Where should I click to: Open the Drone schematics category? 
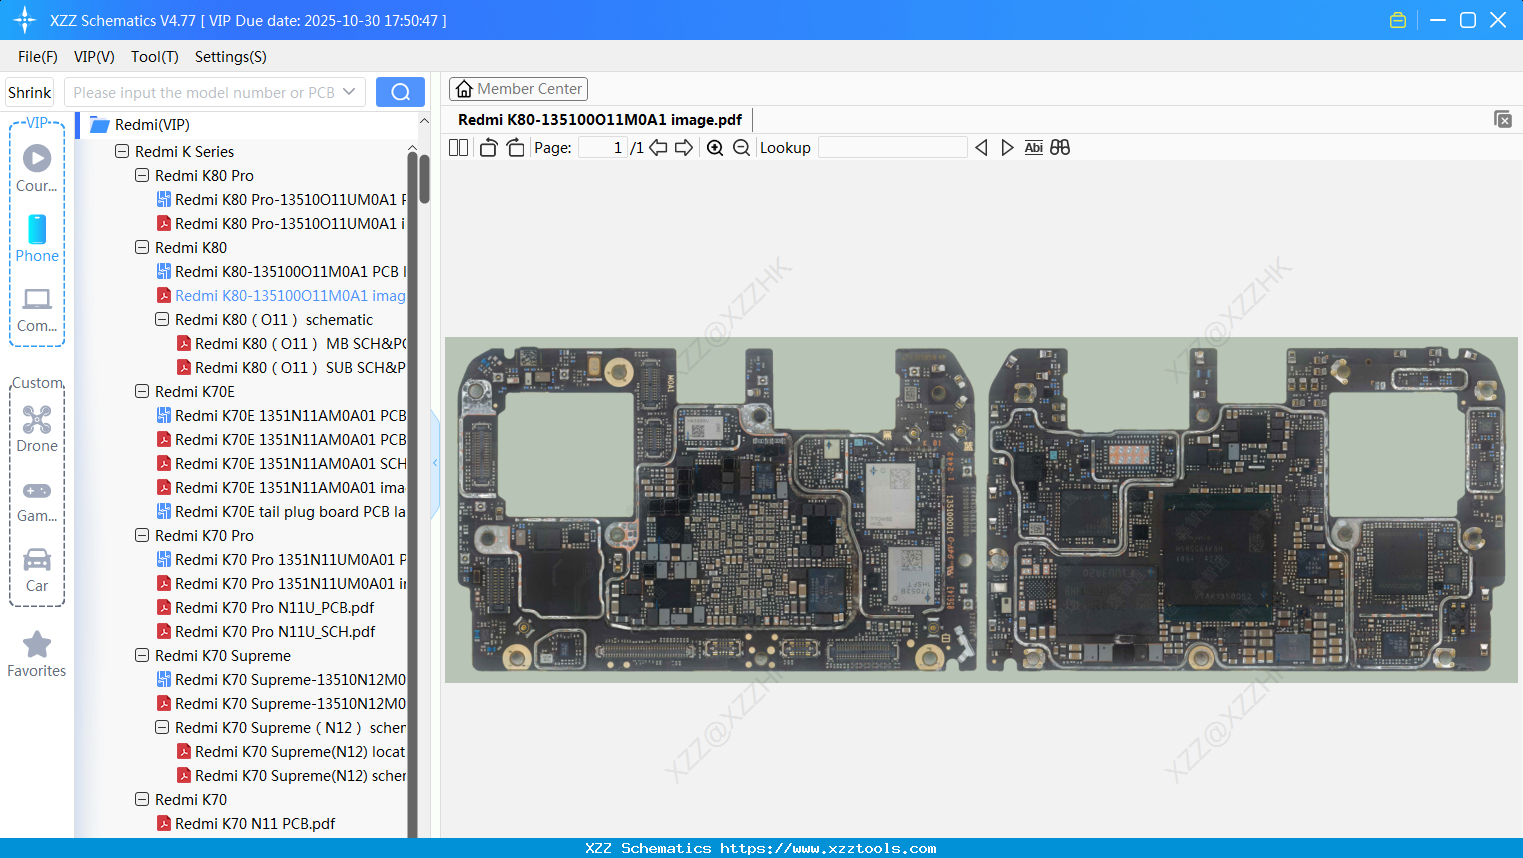[37, 429]
